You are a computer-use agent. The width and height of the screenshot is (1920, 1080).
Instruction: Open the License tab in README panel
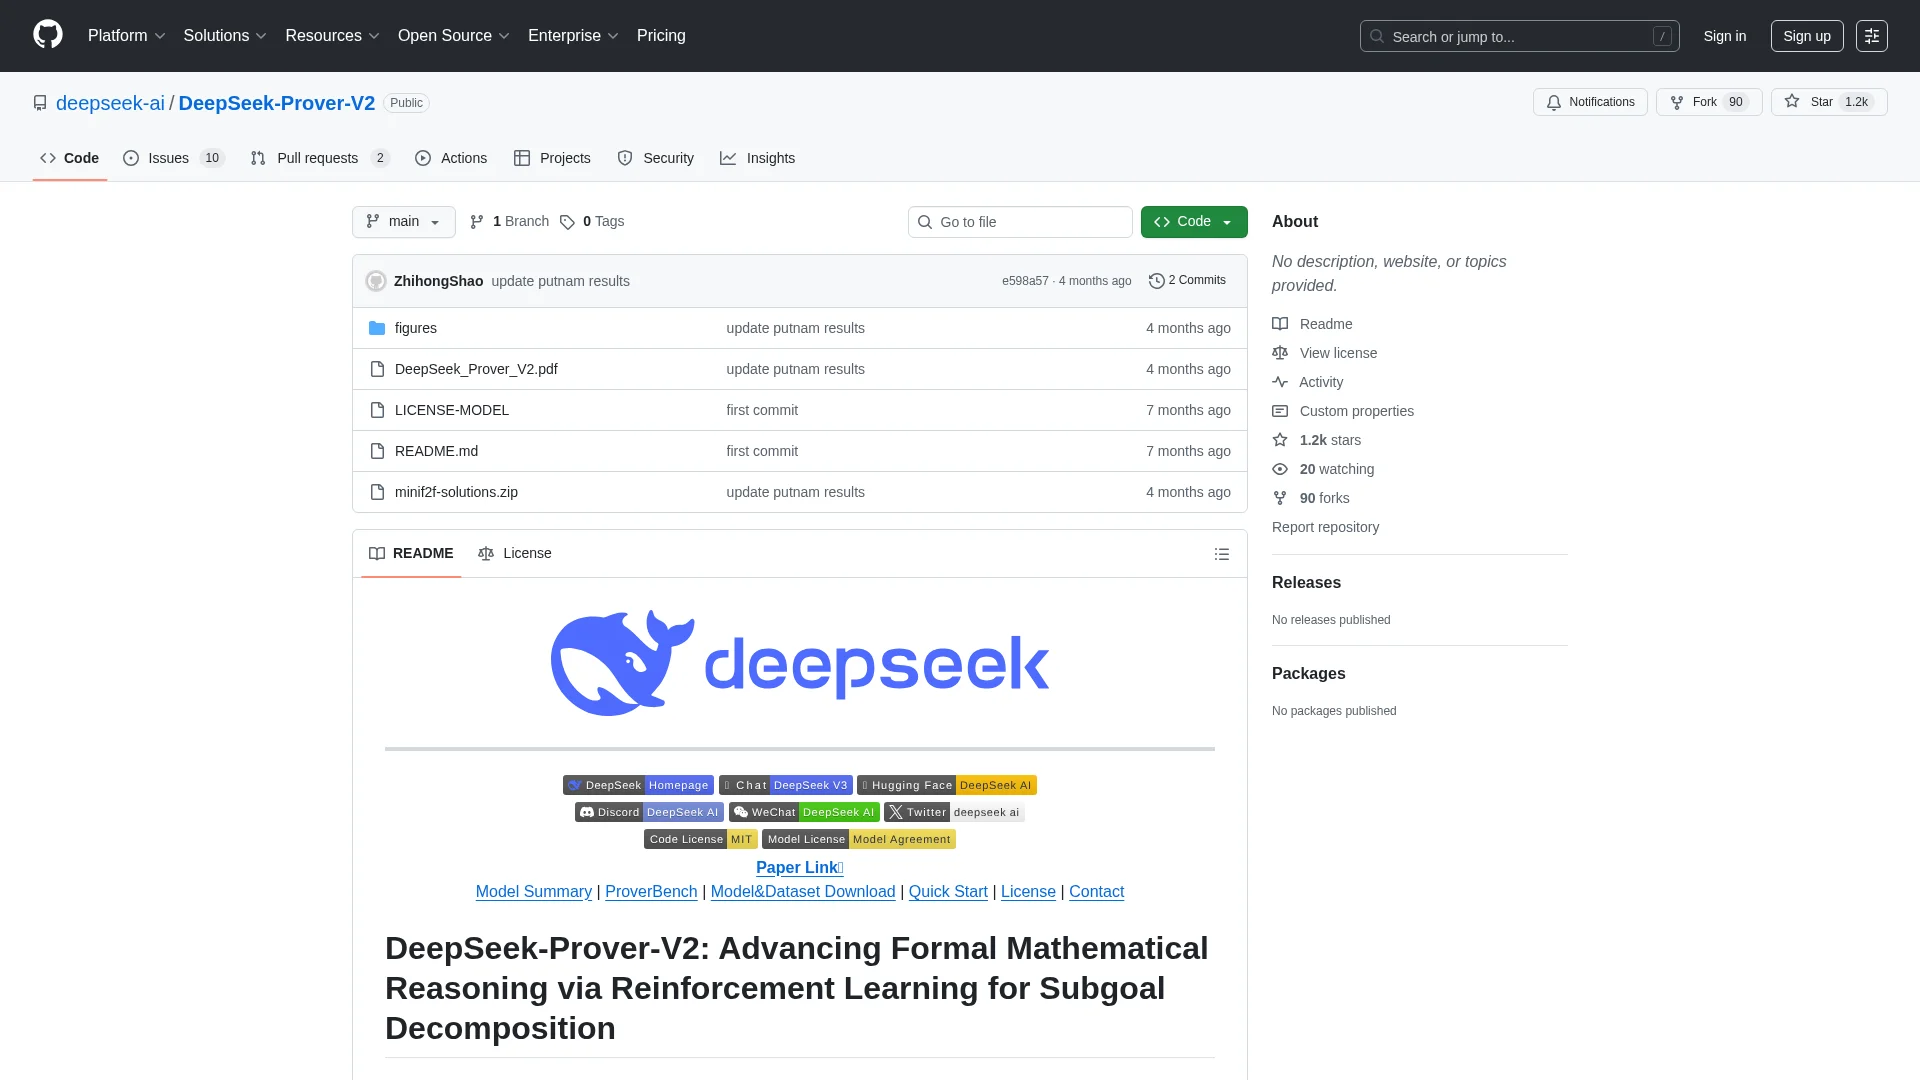pyautogui.click(x=515, y=553)
